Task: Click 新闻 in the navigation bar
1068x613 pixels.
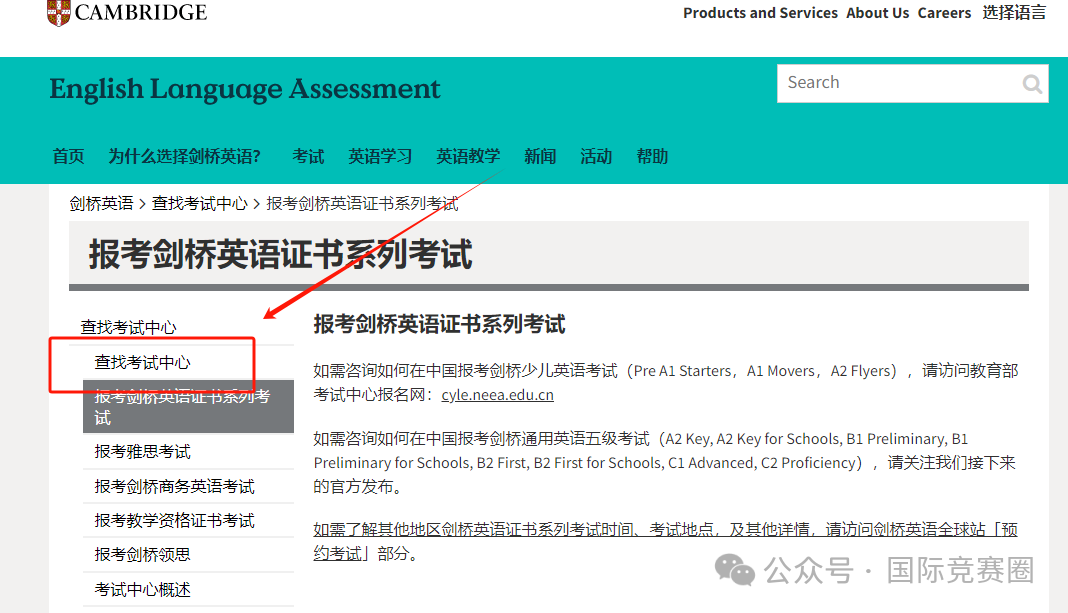Action: point(540,156)
